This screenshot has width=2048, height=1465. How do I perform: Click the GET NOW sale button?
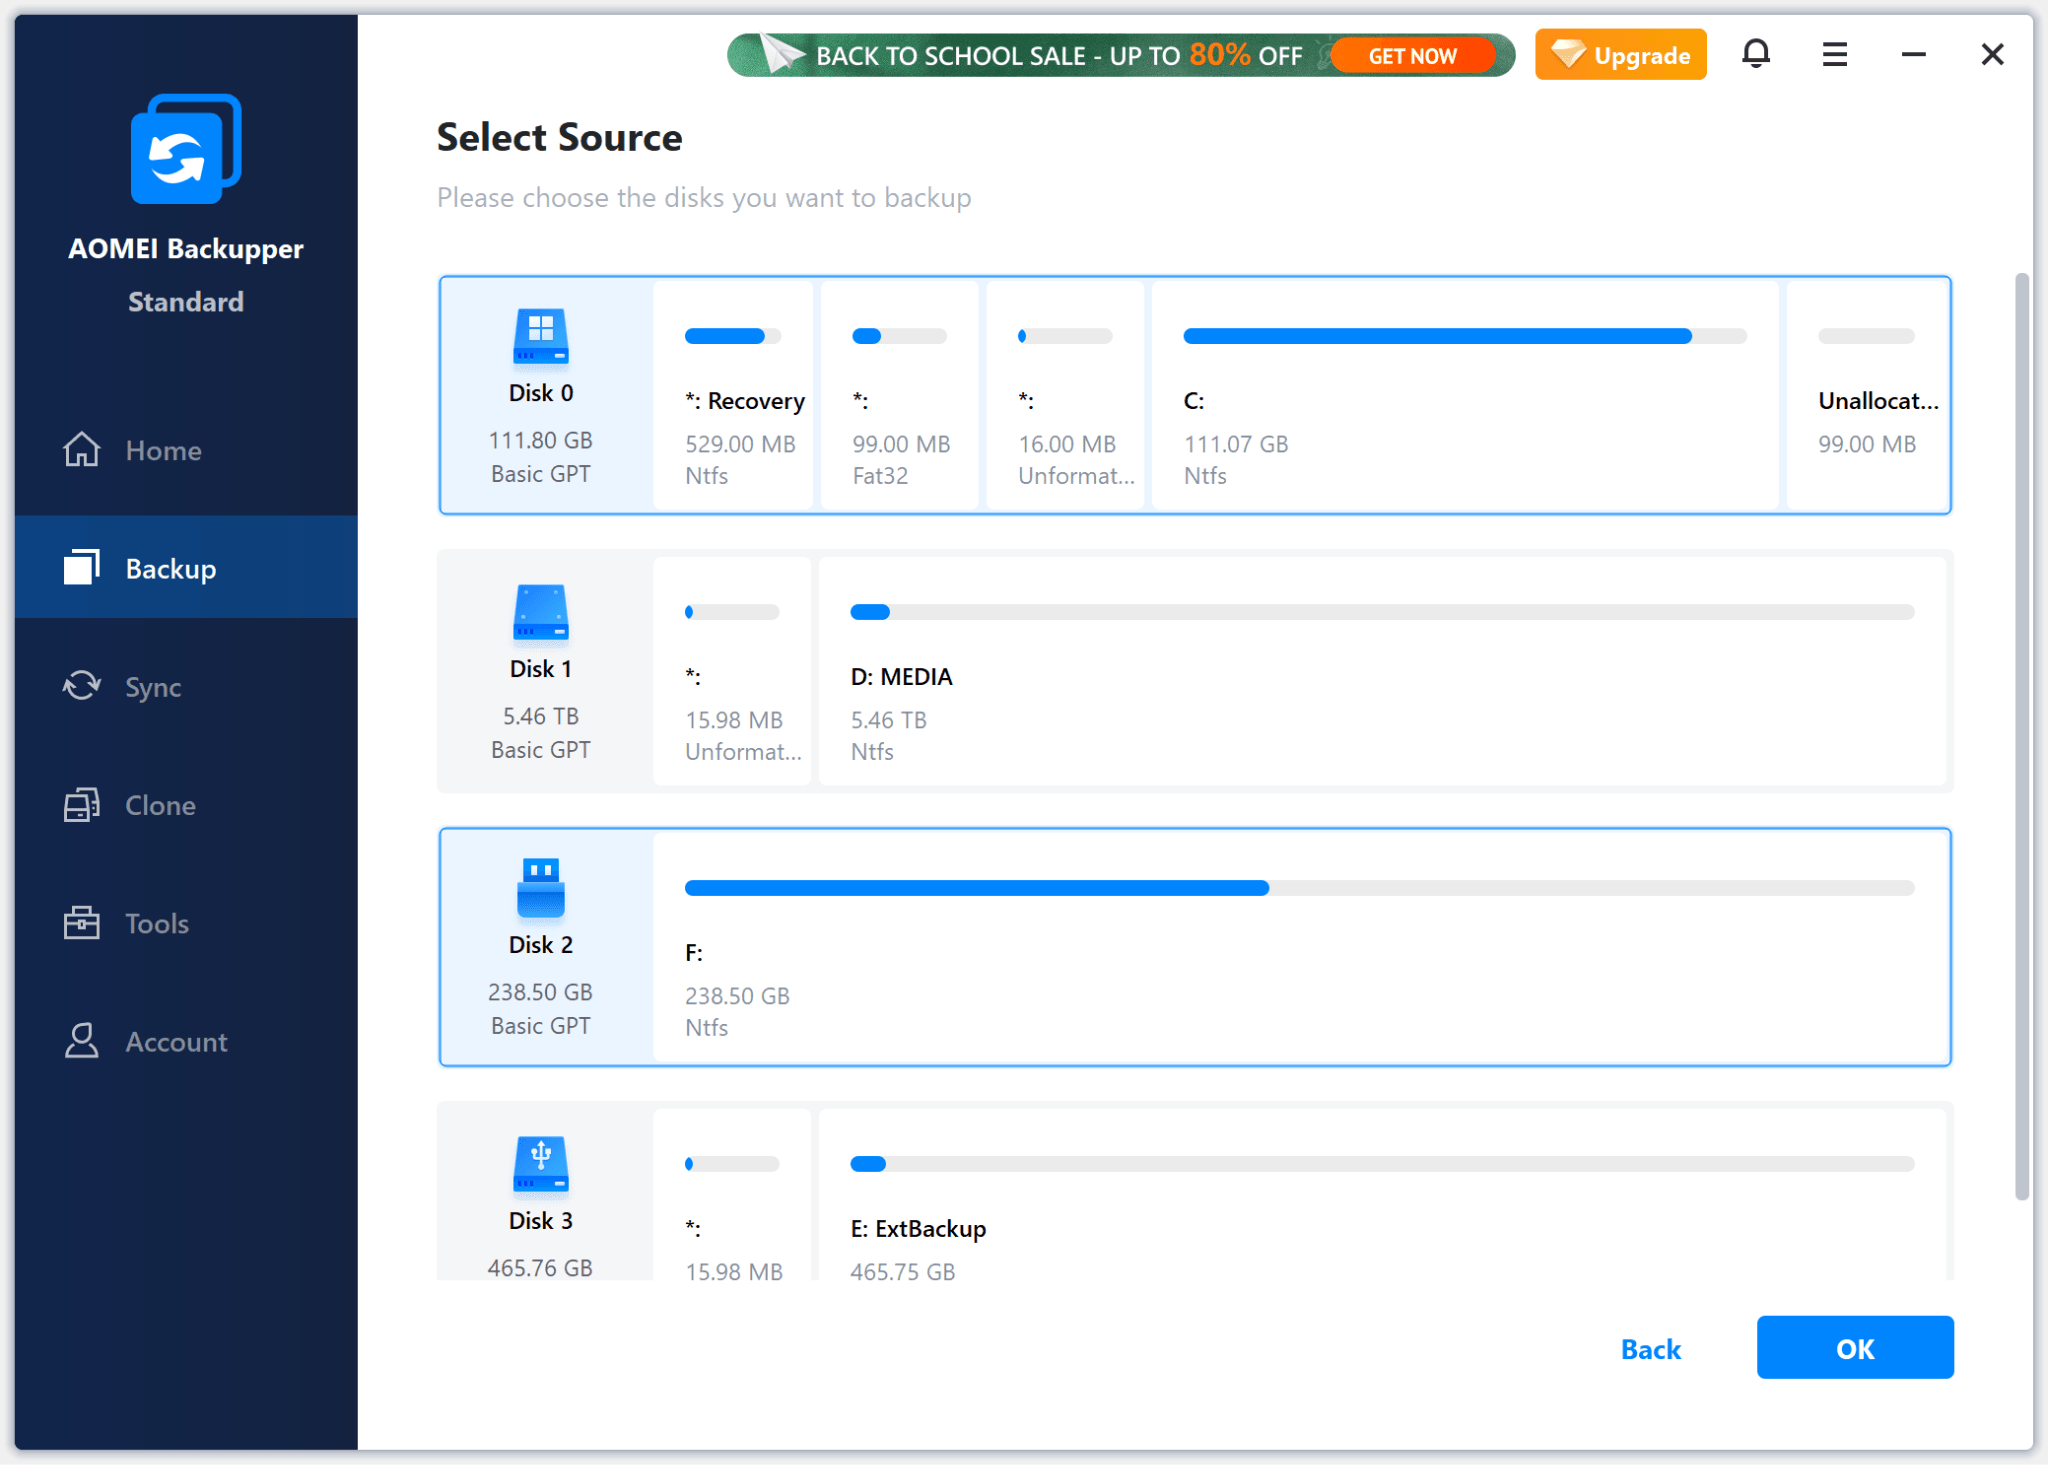pos(1412,56)
